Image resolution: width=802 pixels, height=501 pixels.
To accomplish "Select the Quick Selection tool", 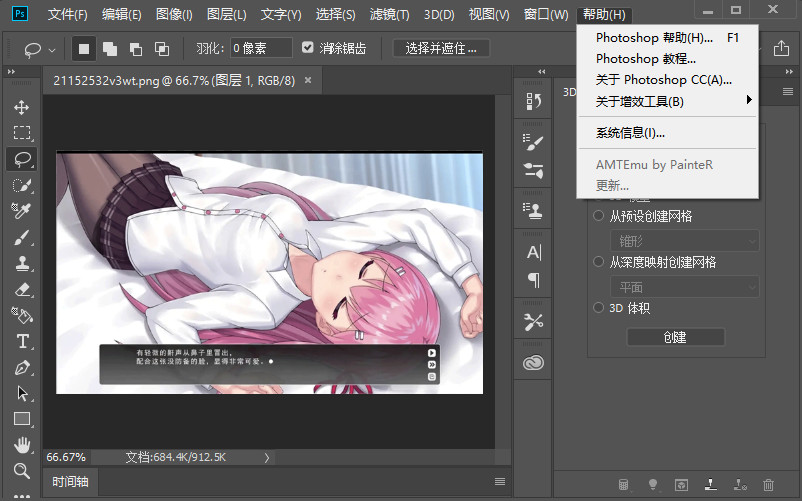I will coord(21,185).
